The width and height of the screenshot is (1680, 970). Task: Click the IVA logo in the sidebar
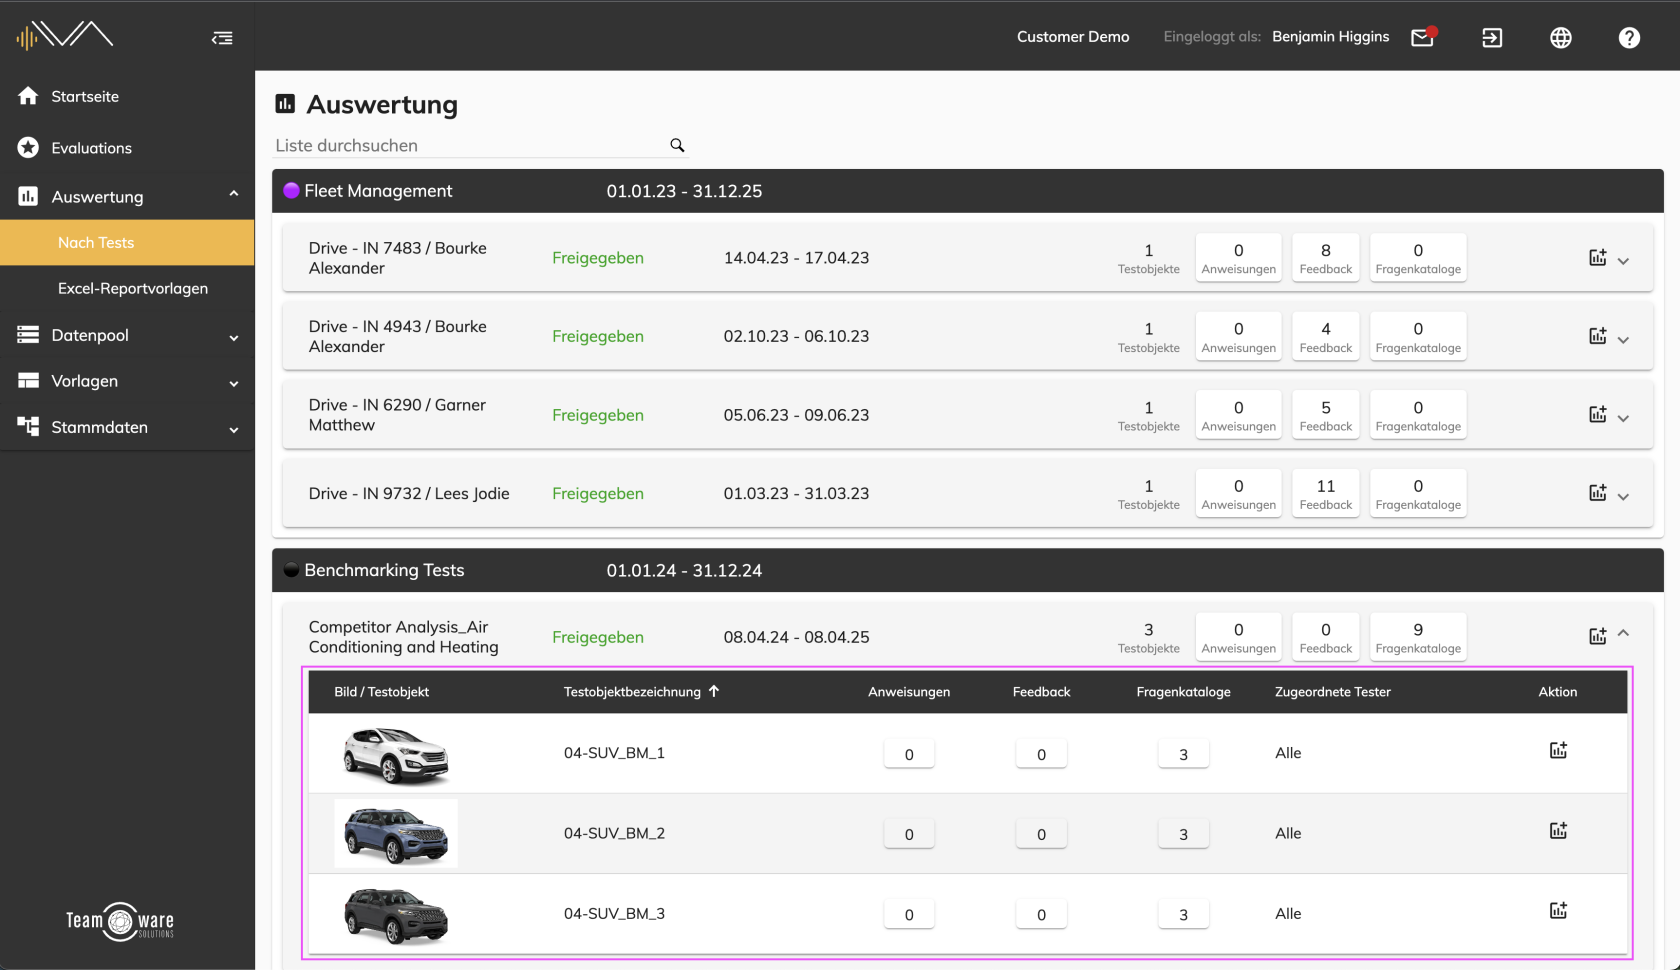tap(65, 36)
